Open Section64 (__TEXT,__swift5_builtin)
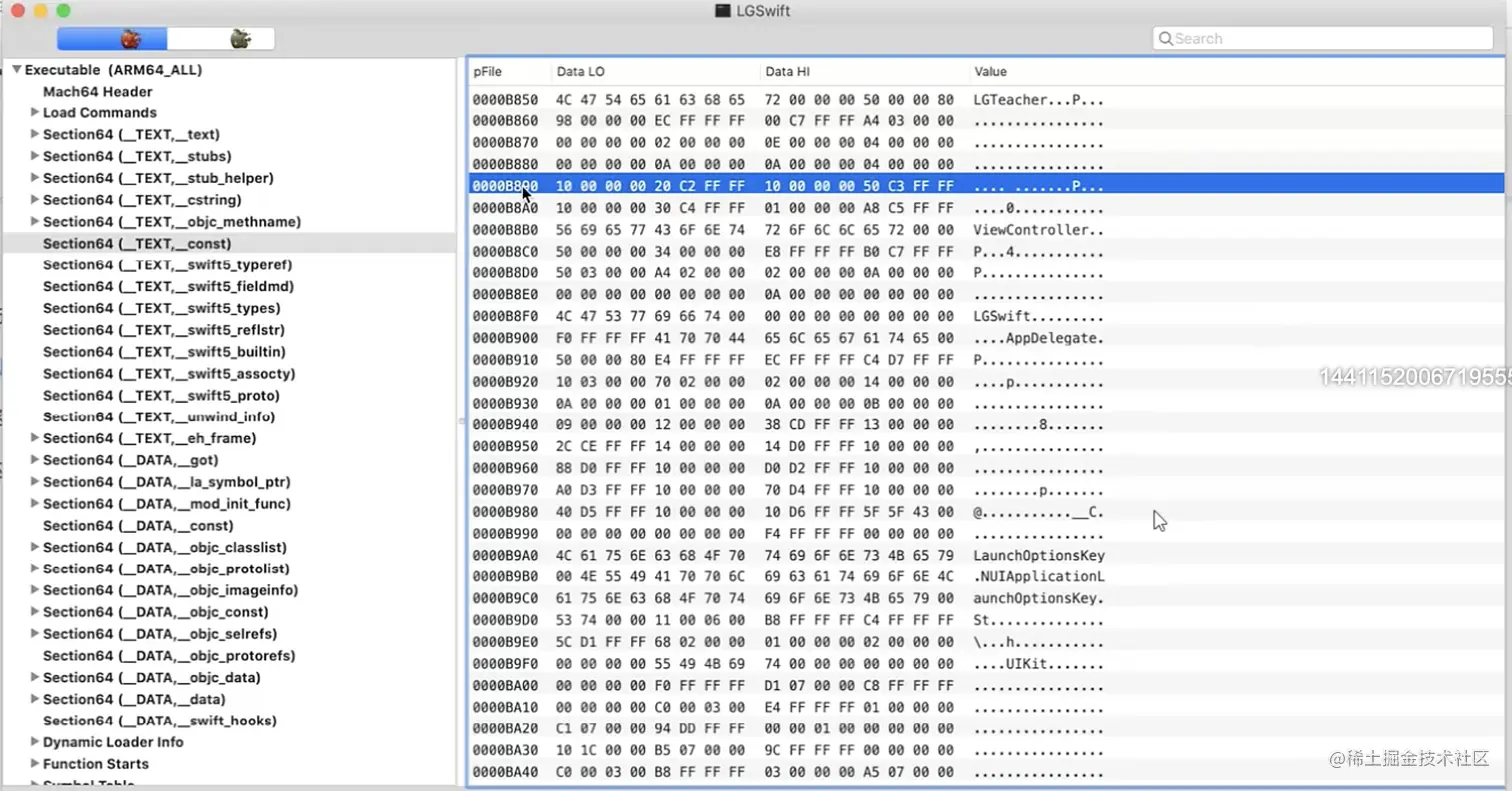Viewport: 1512px width, 791px height. [164, 352]
